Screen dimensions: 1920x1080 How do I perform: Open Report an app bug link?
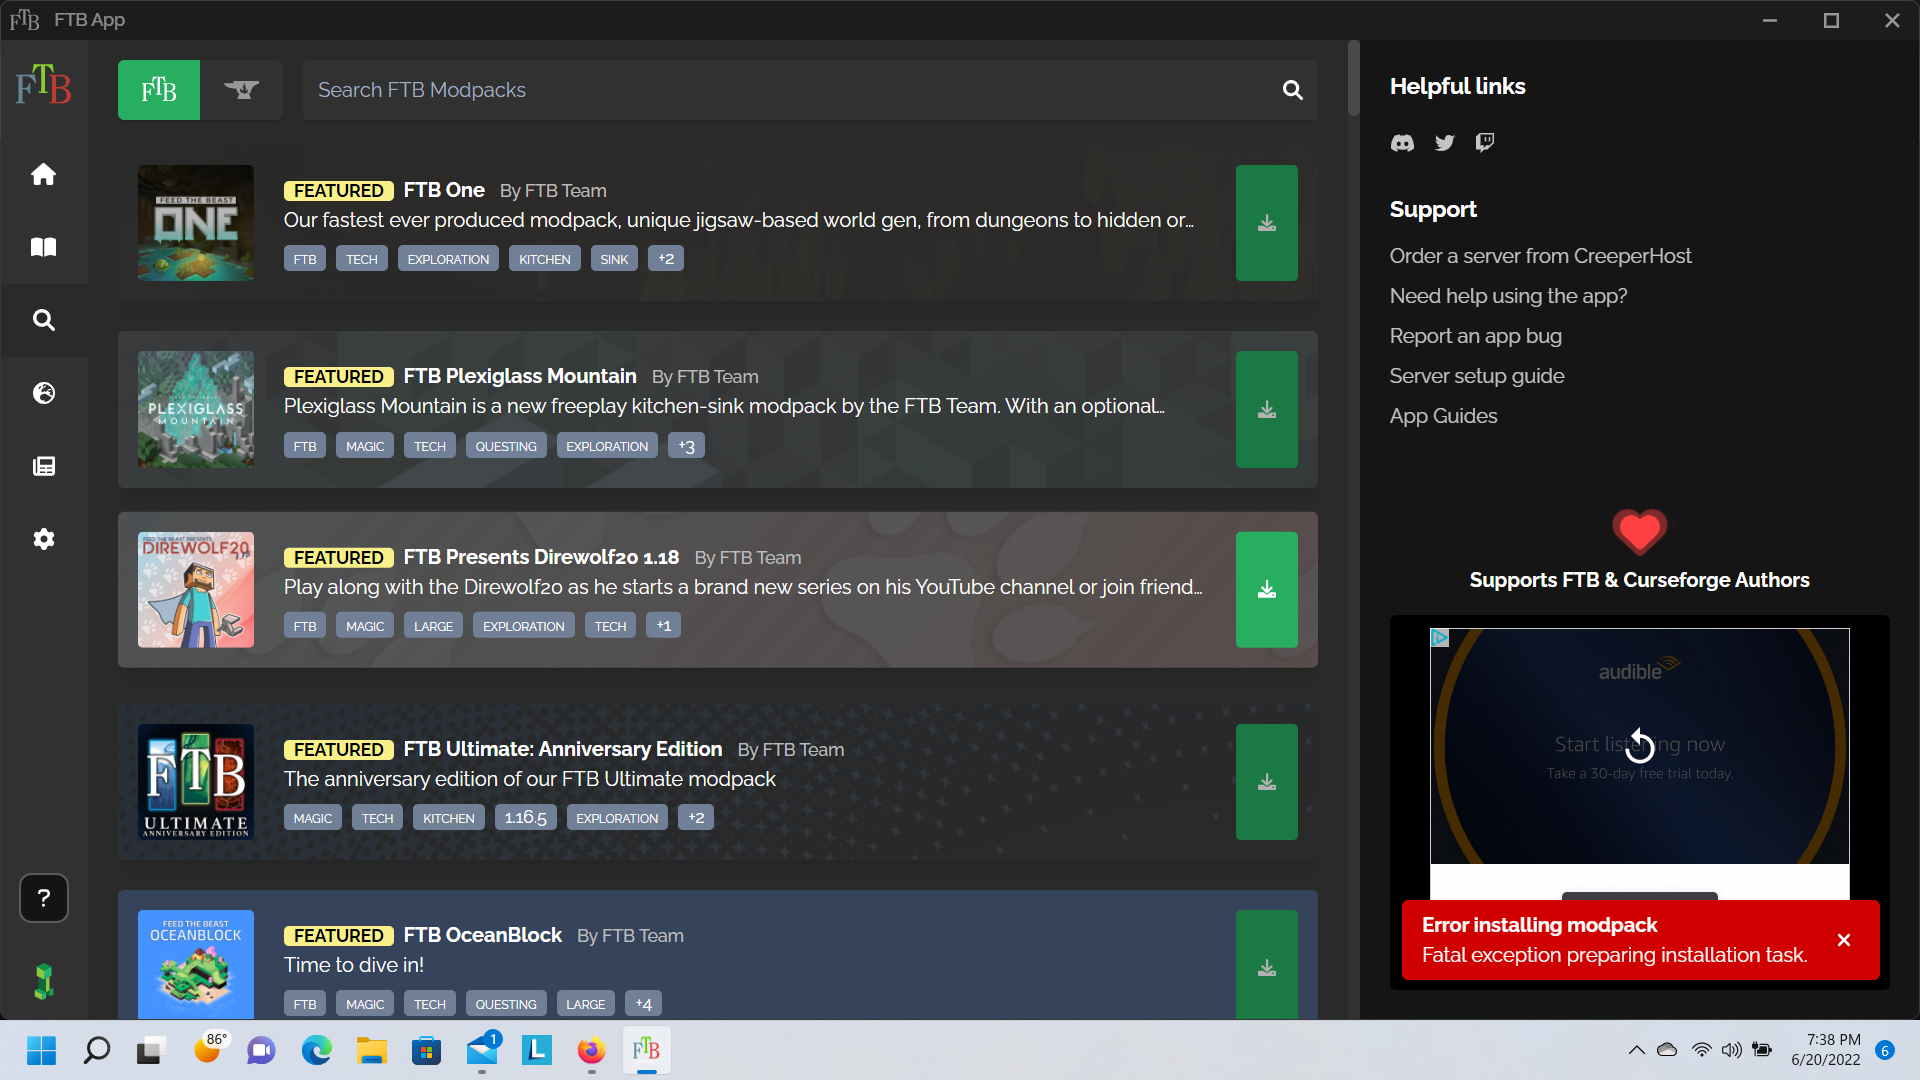(1475, 336)
